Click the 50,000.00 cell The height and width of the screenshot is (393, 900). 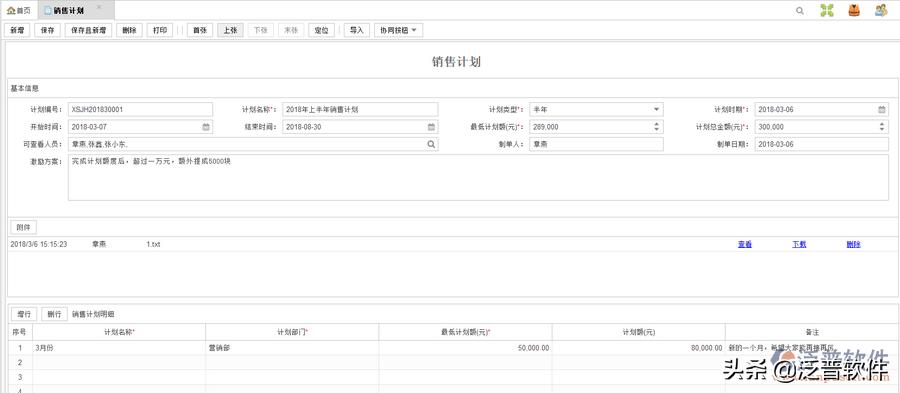pos(465,348)
